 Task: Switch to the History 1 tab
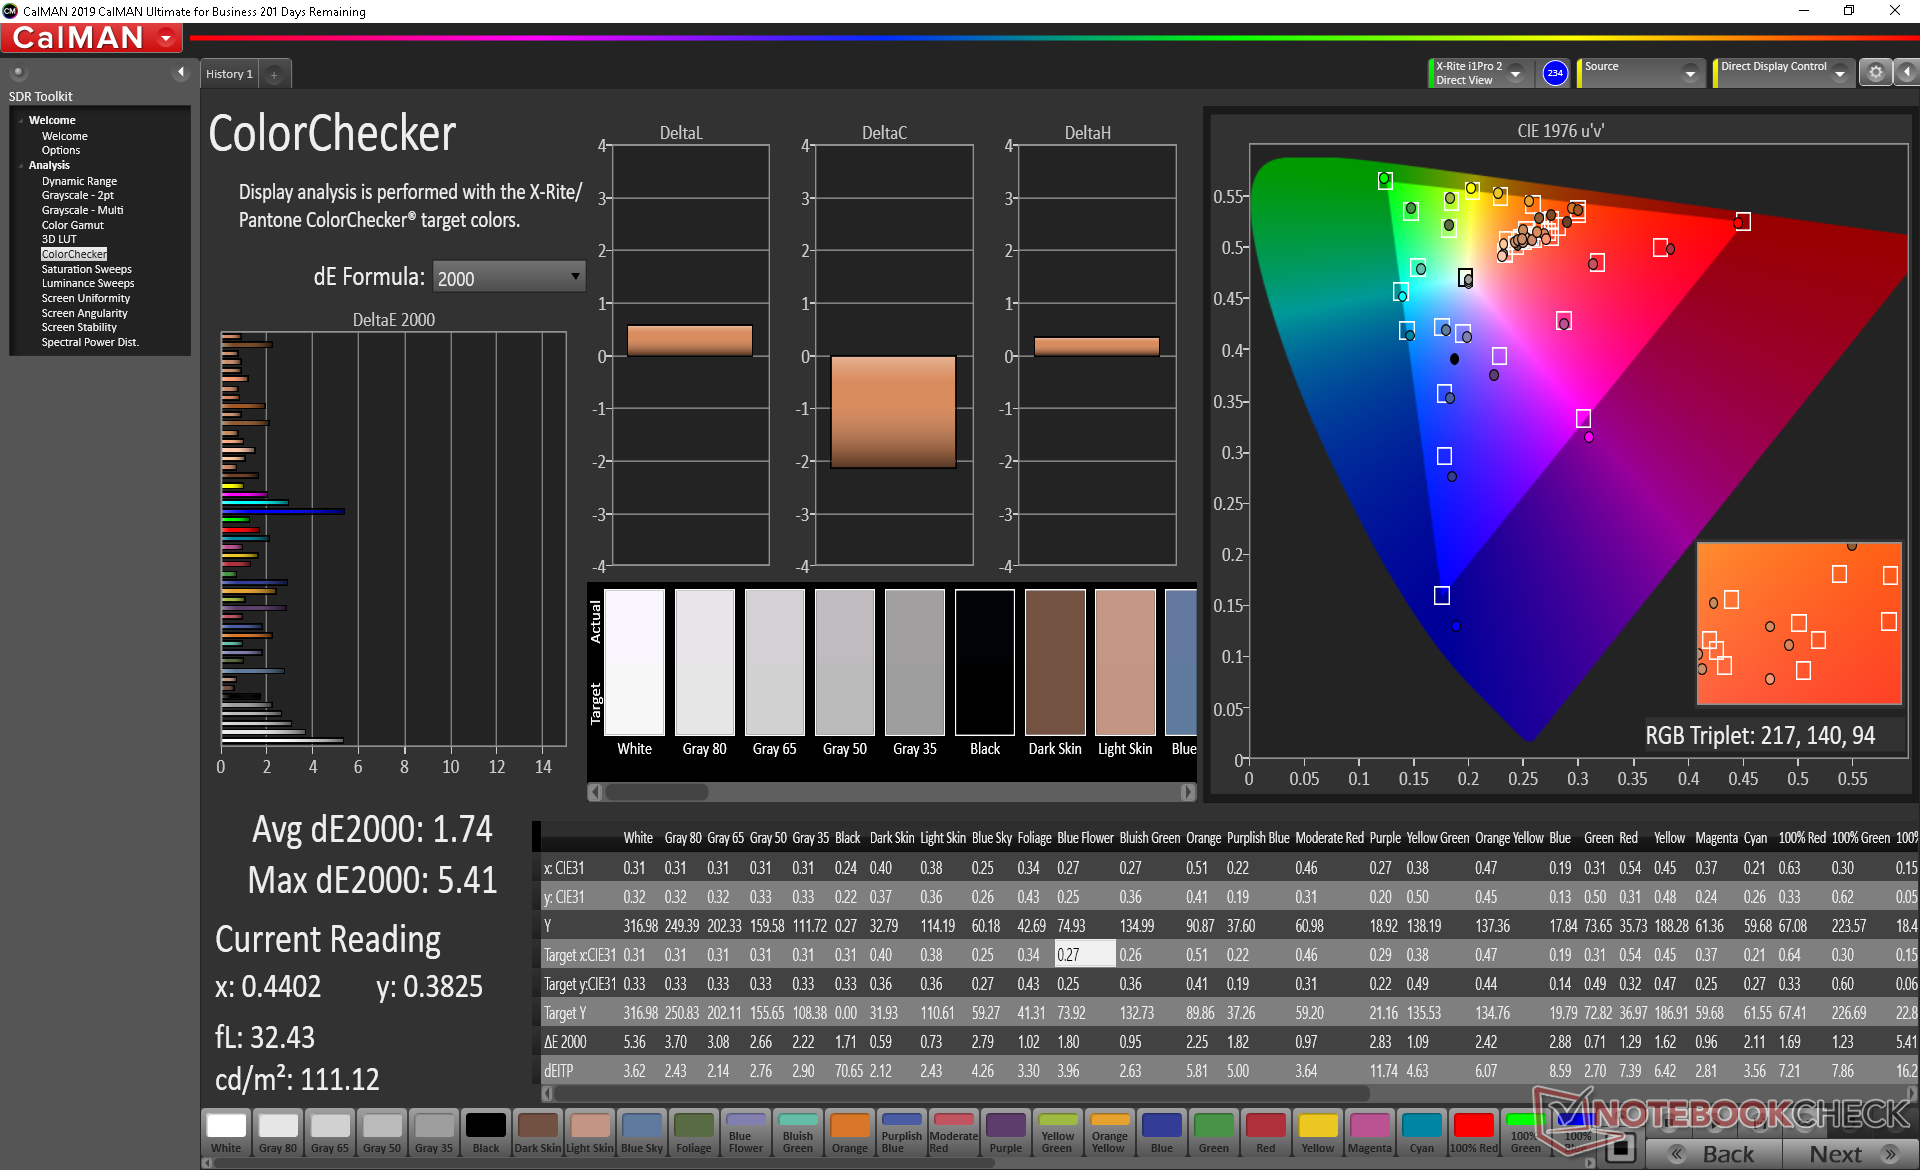[x=229, y=74]
